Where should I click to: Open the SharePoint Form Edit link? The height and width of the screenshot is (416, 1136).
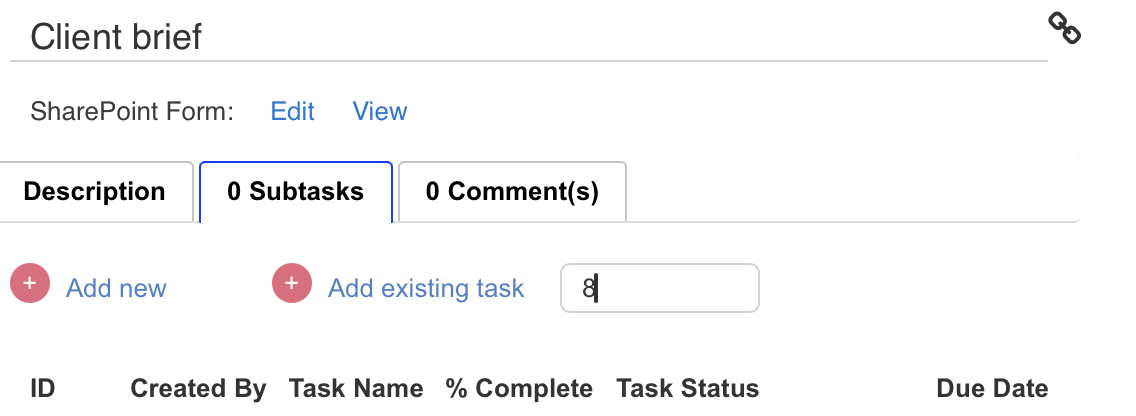point(292,111)
